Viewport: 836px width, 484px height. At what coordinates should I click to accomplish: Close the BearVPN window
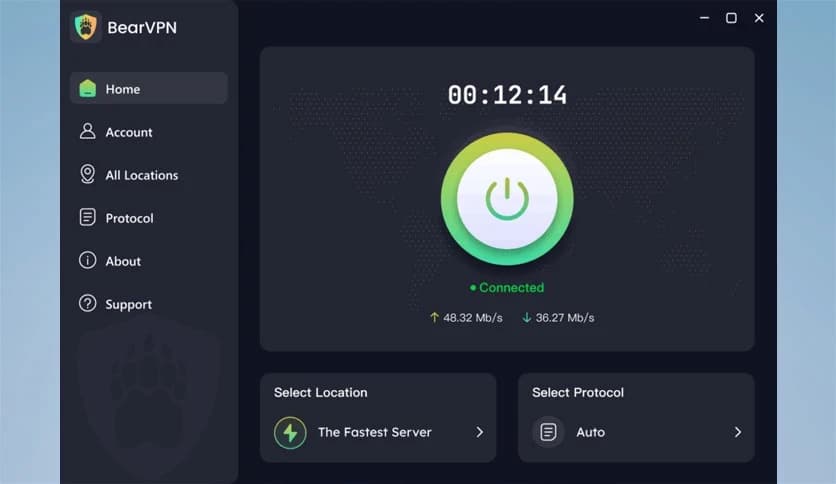(759, 18)
